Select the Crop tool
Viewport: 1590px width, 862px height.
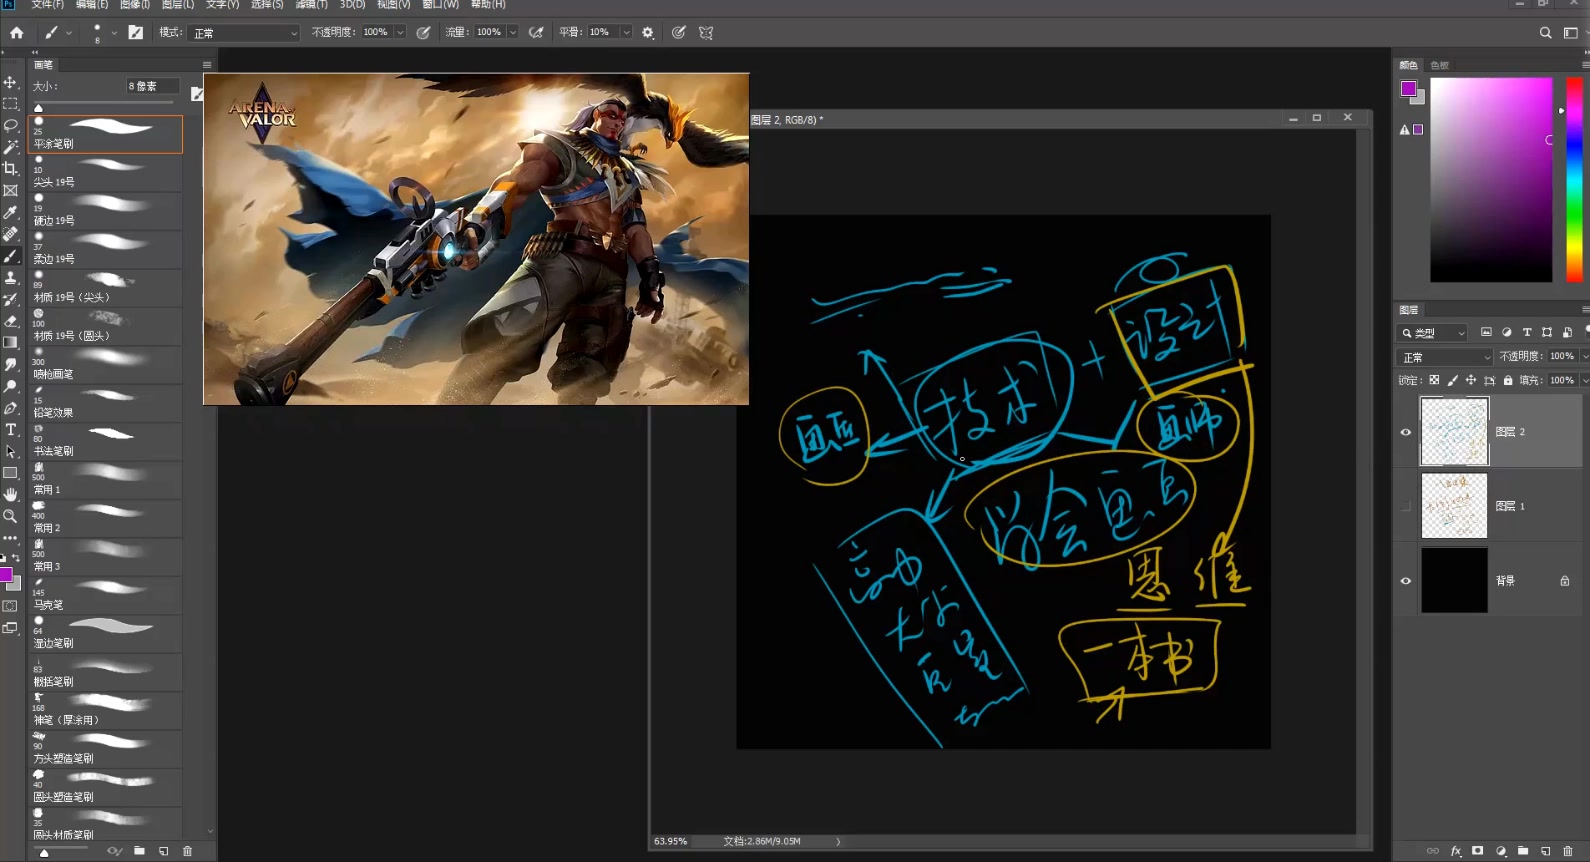click(10, 168)
